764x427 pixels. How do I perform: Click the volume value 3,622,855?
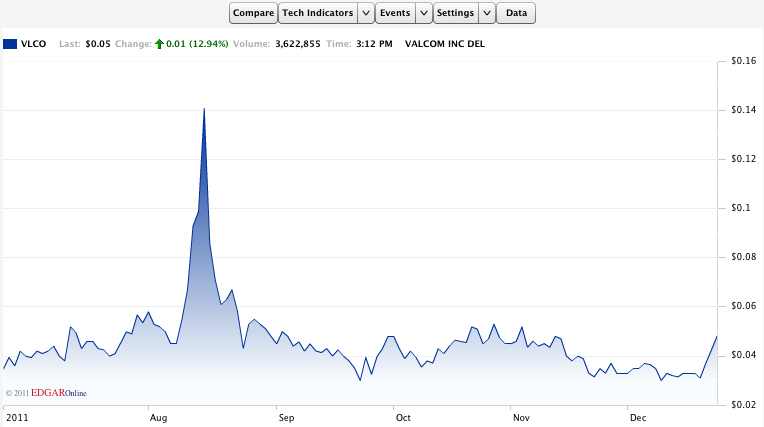298,44
